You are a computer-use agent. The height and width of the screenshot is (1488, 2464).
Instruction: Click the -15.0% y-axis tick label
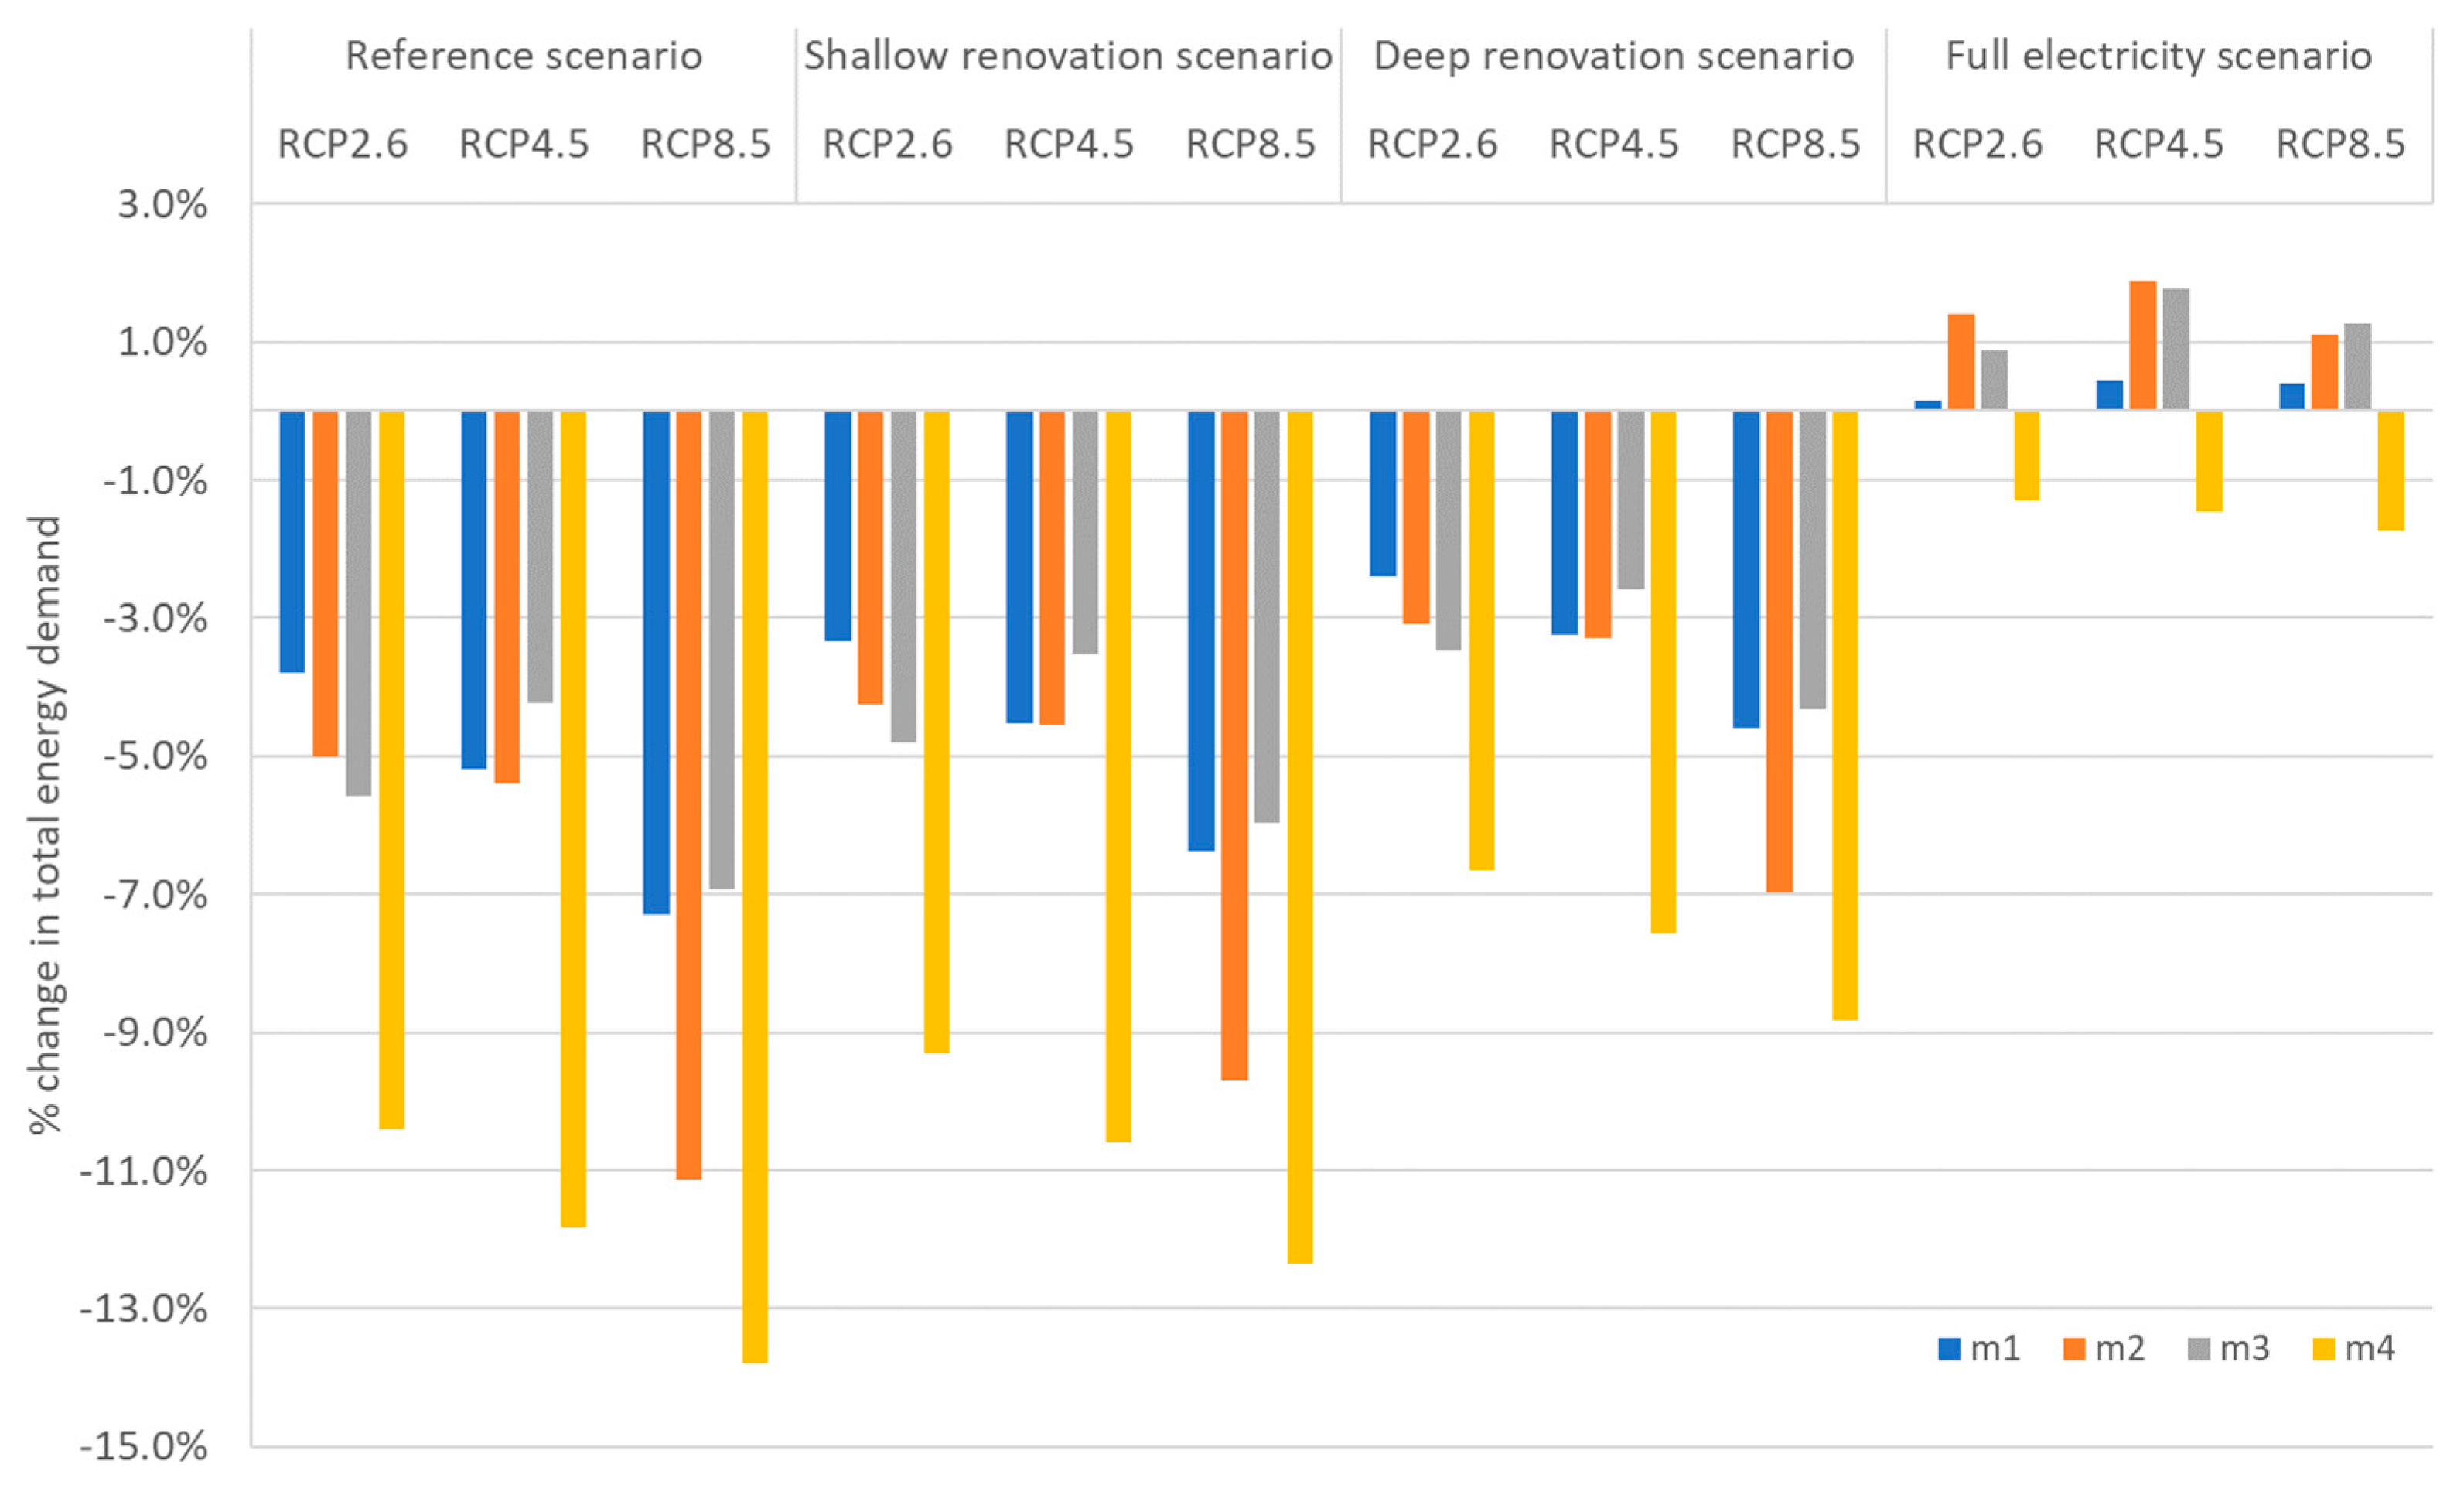(x=143, y=1446)
